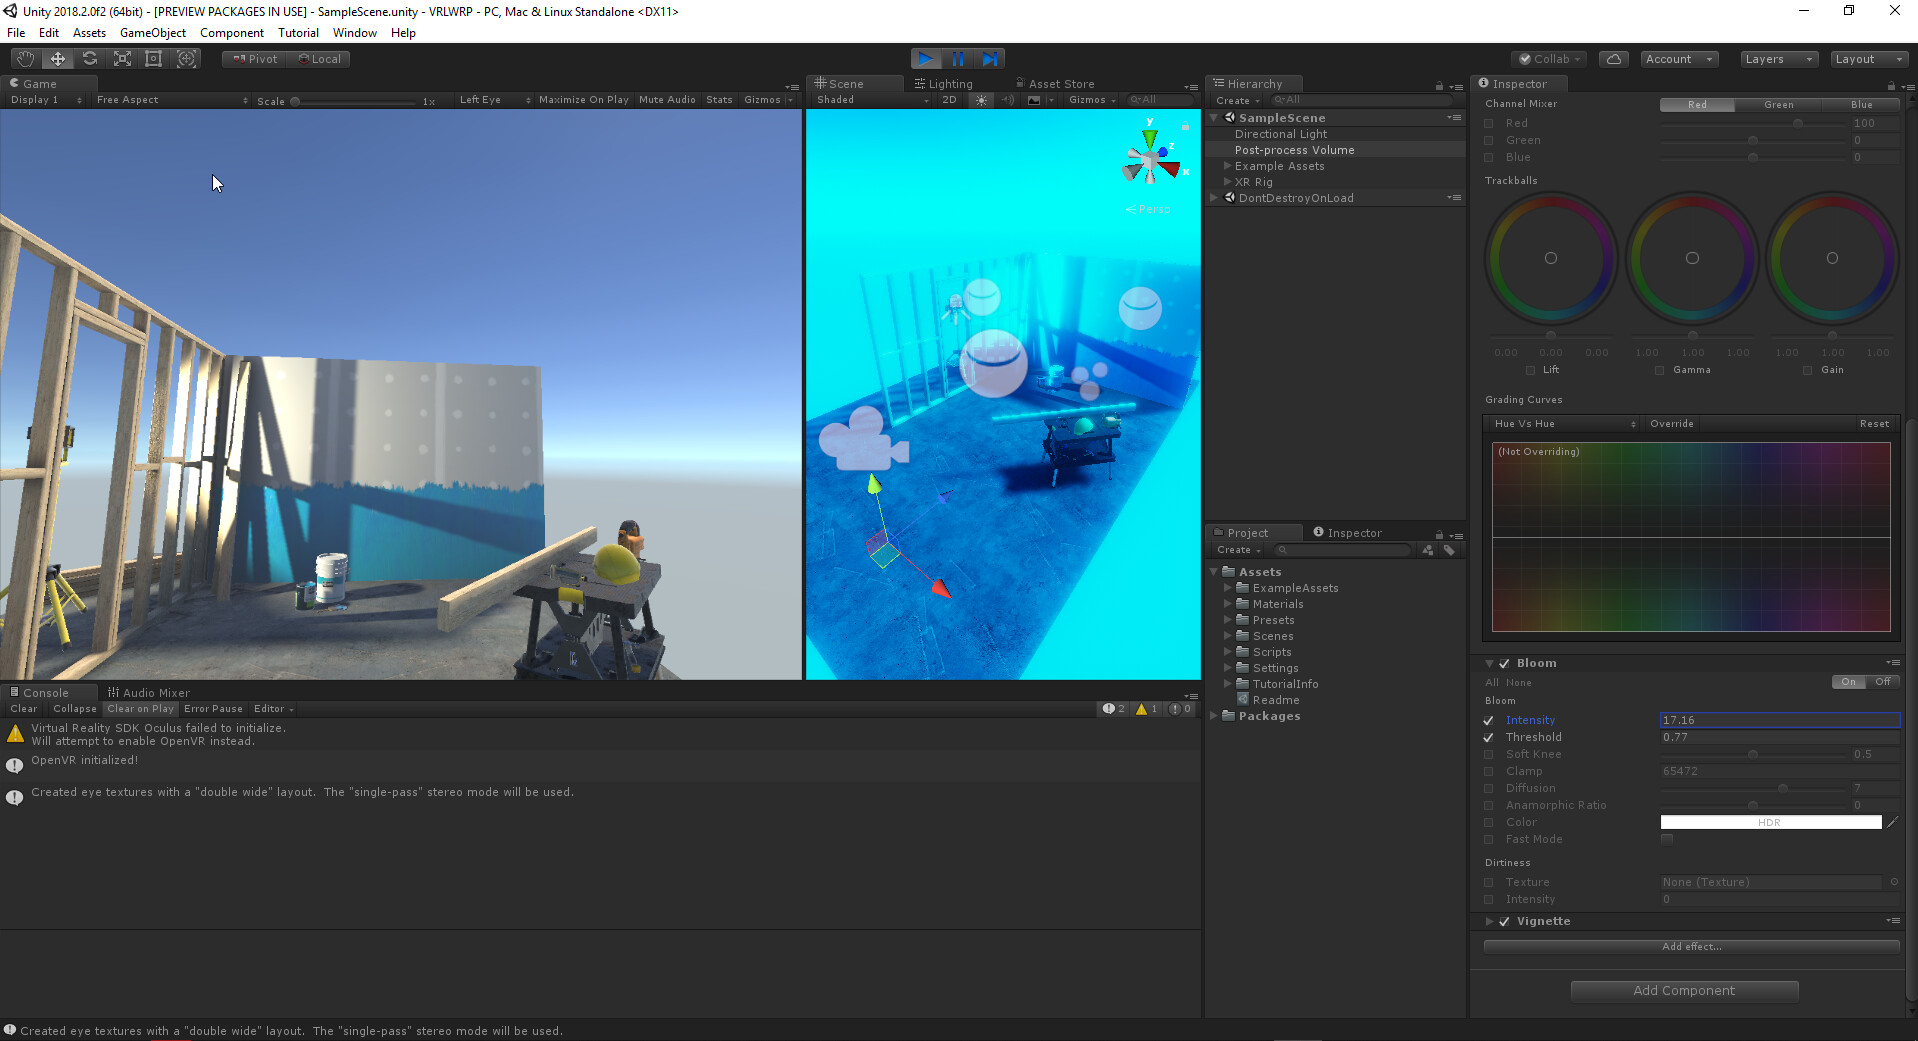Select the Hand tool
The height and width of the screenshot is (1041, 1918).
[23, 58]
